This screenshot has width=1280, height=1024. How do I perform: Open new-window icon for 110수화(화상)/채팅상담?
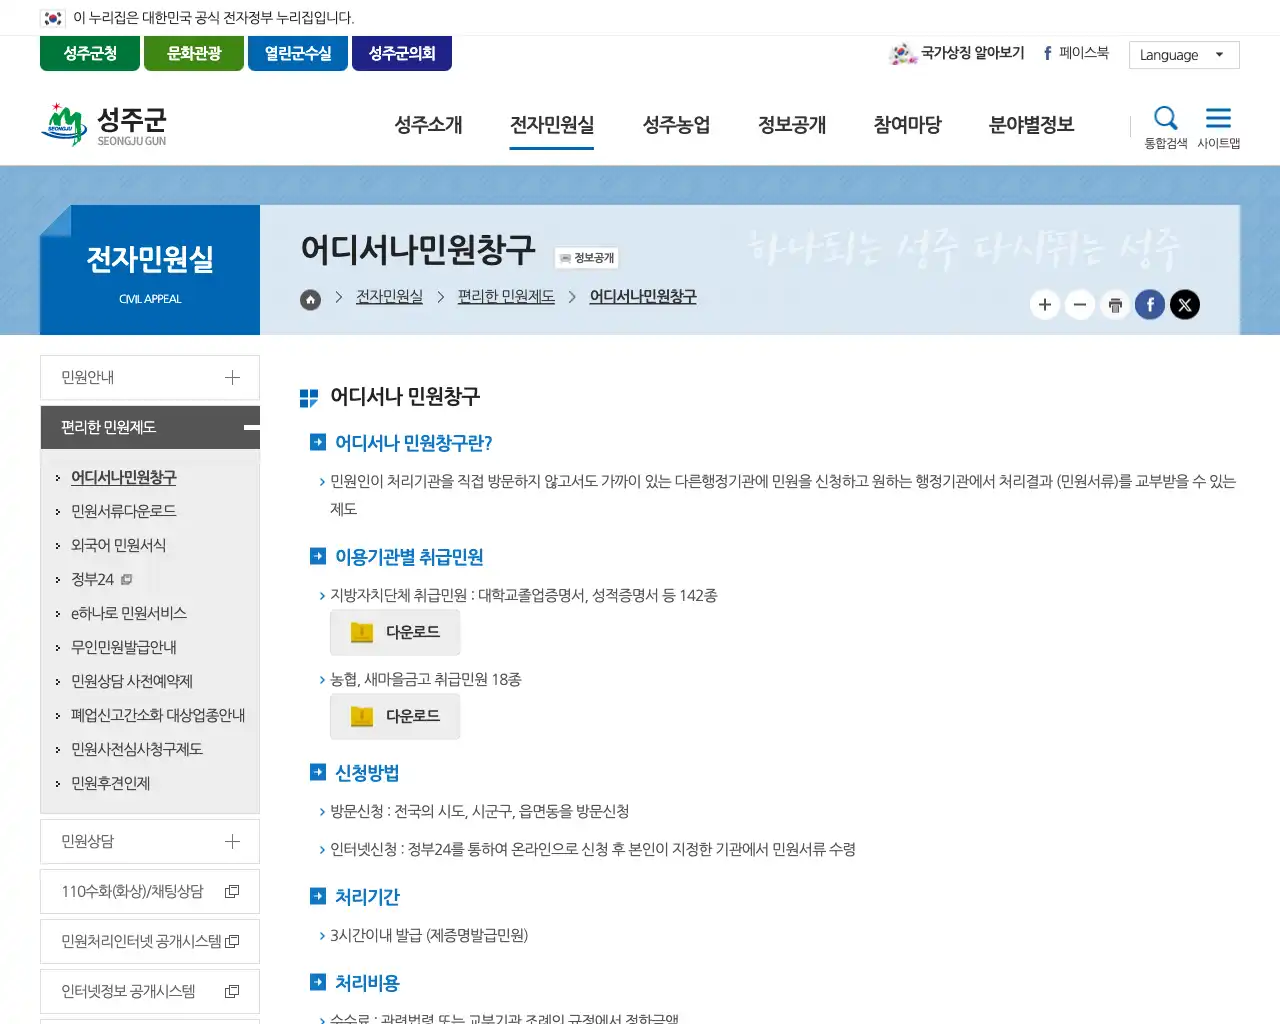coord(232,891)
